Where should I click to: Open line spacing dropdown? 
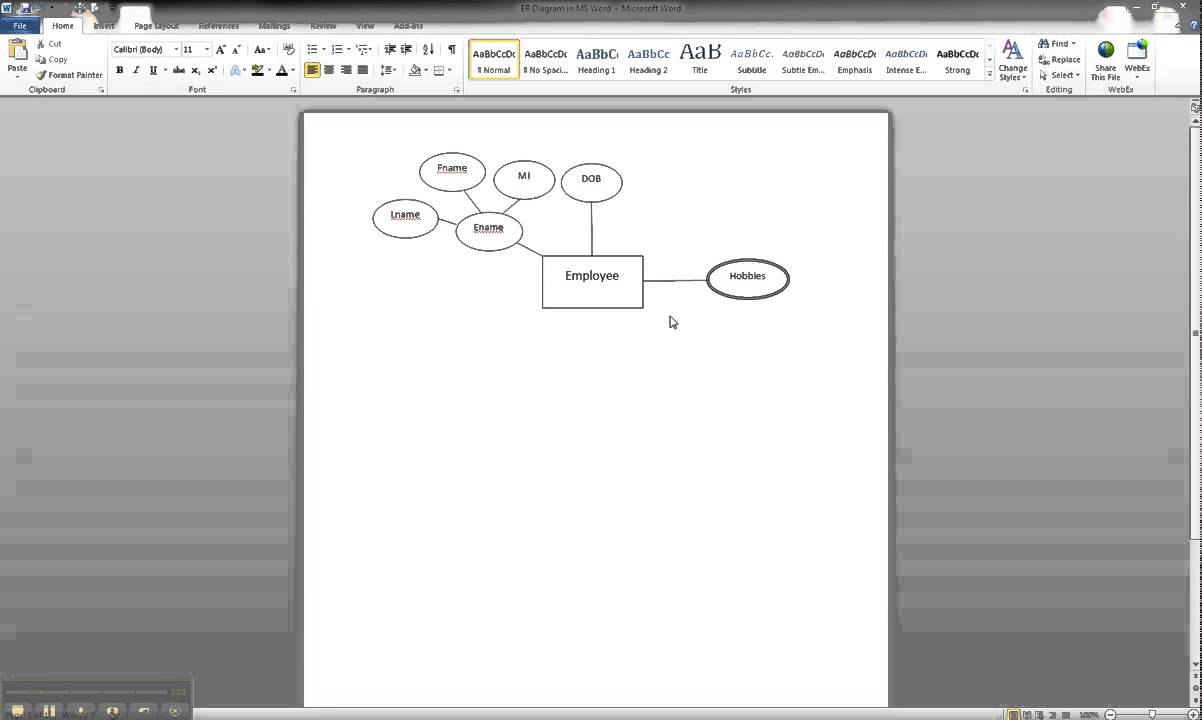(x=388, y=70)
